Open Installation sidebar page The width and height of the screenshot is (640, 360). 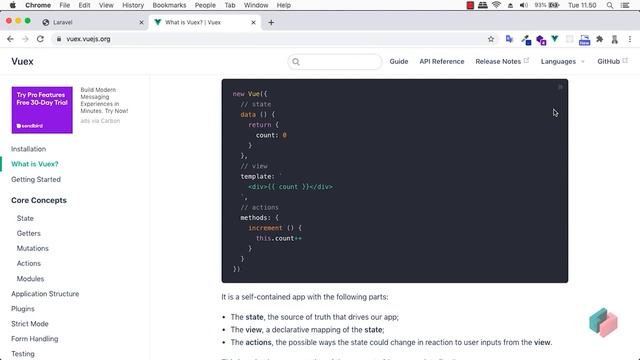[29, 149]
